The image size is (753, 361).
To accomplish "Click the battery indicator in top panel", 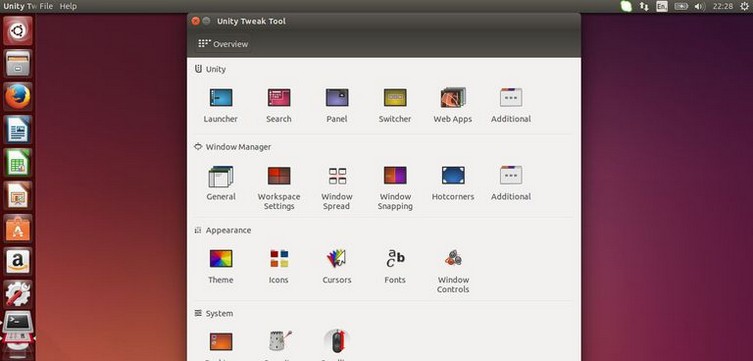I will click(681, 6).
